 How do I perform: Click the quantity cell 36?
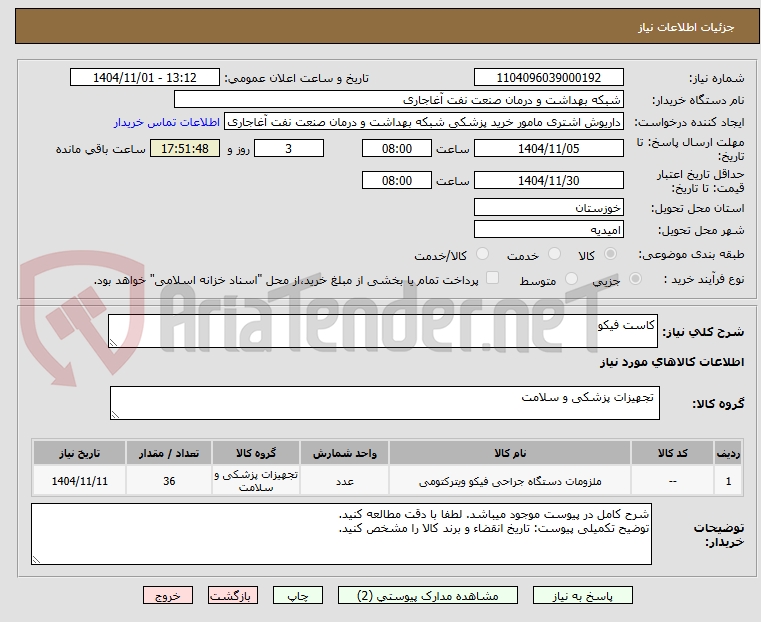point(169,481)
